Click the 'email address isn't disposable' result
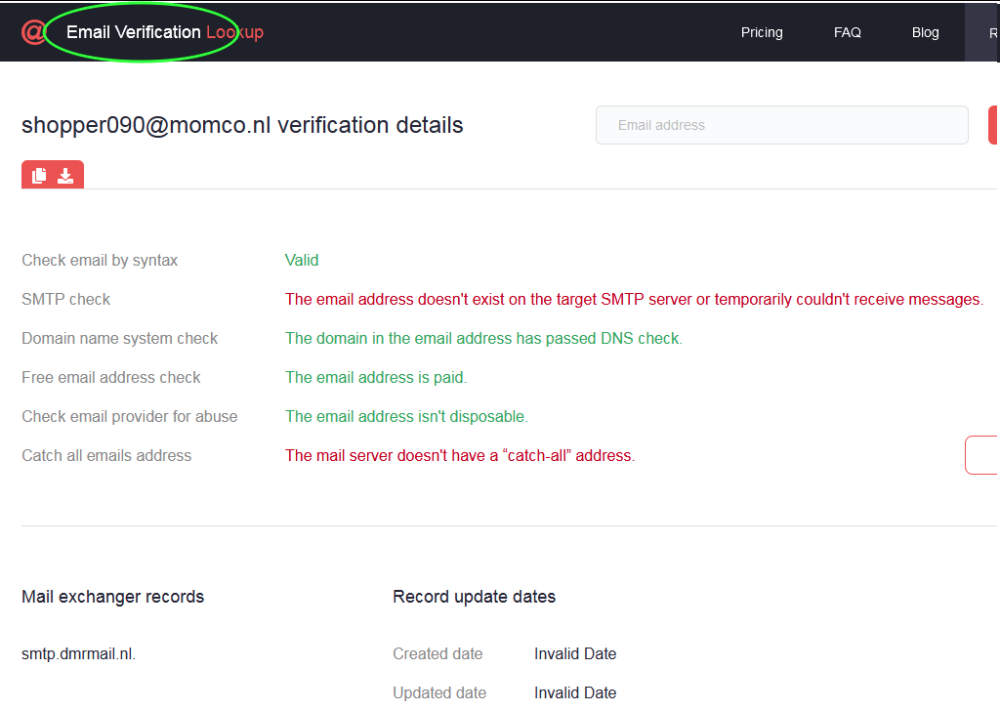1000x711 pixels. (x=406, y=416)
